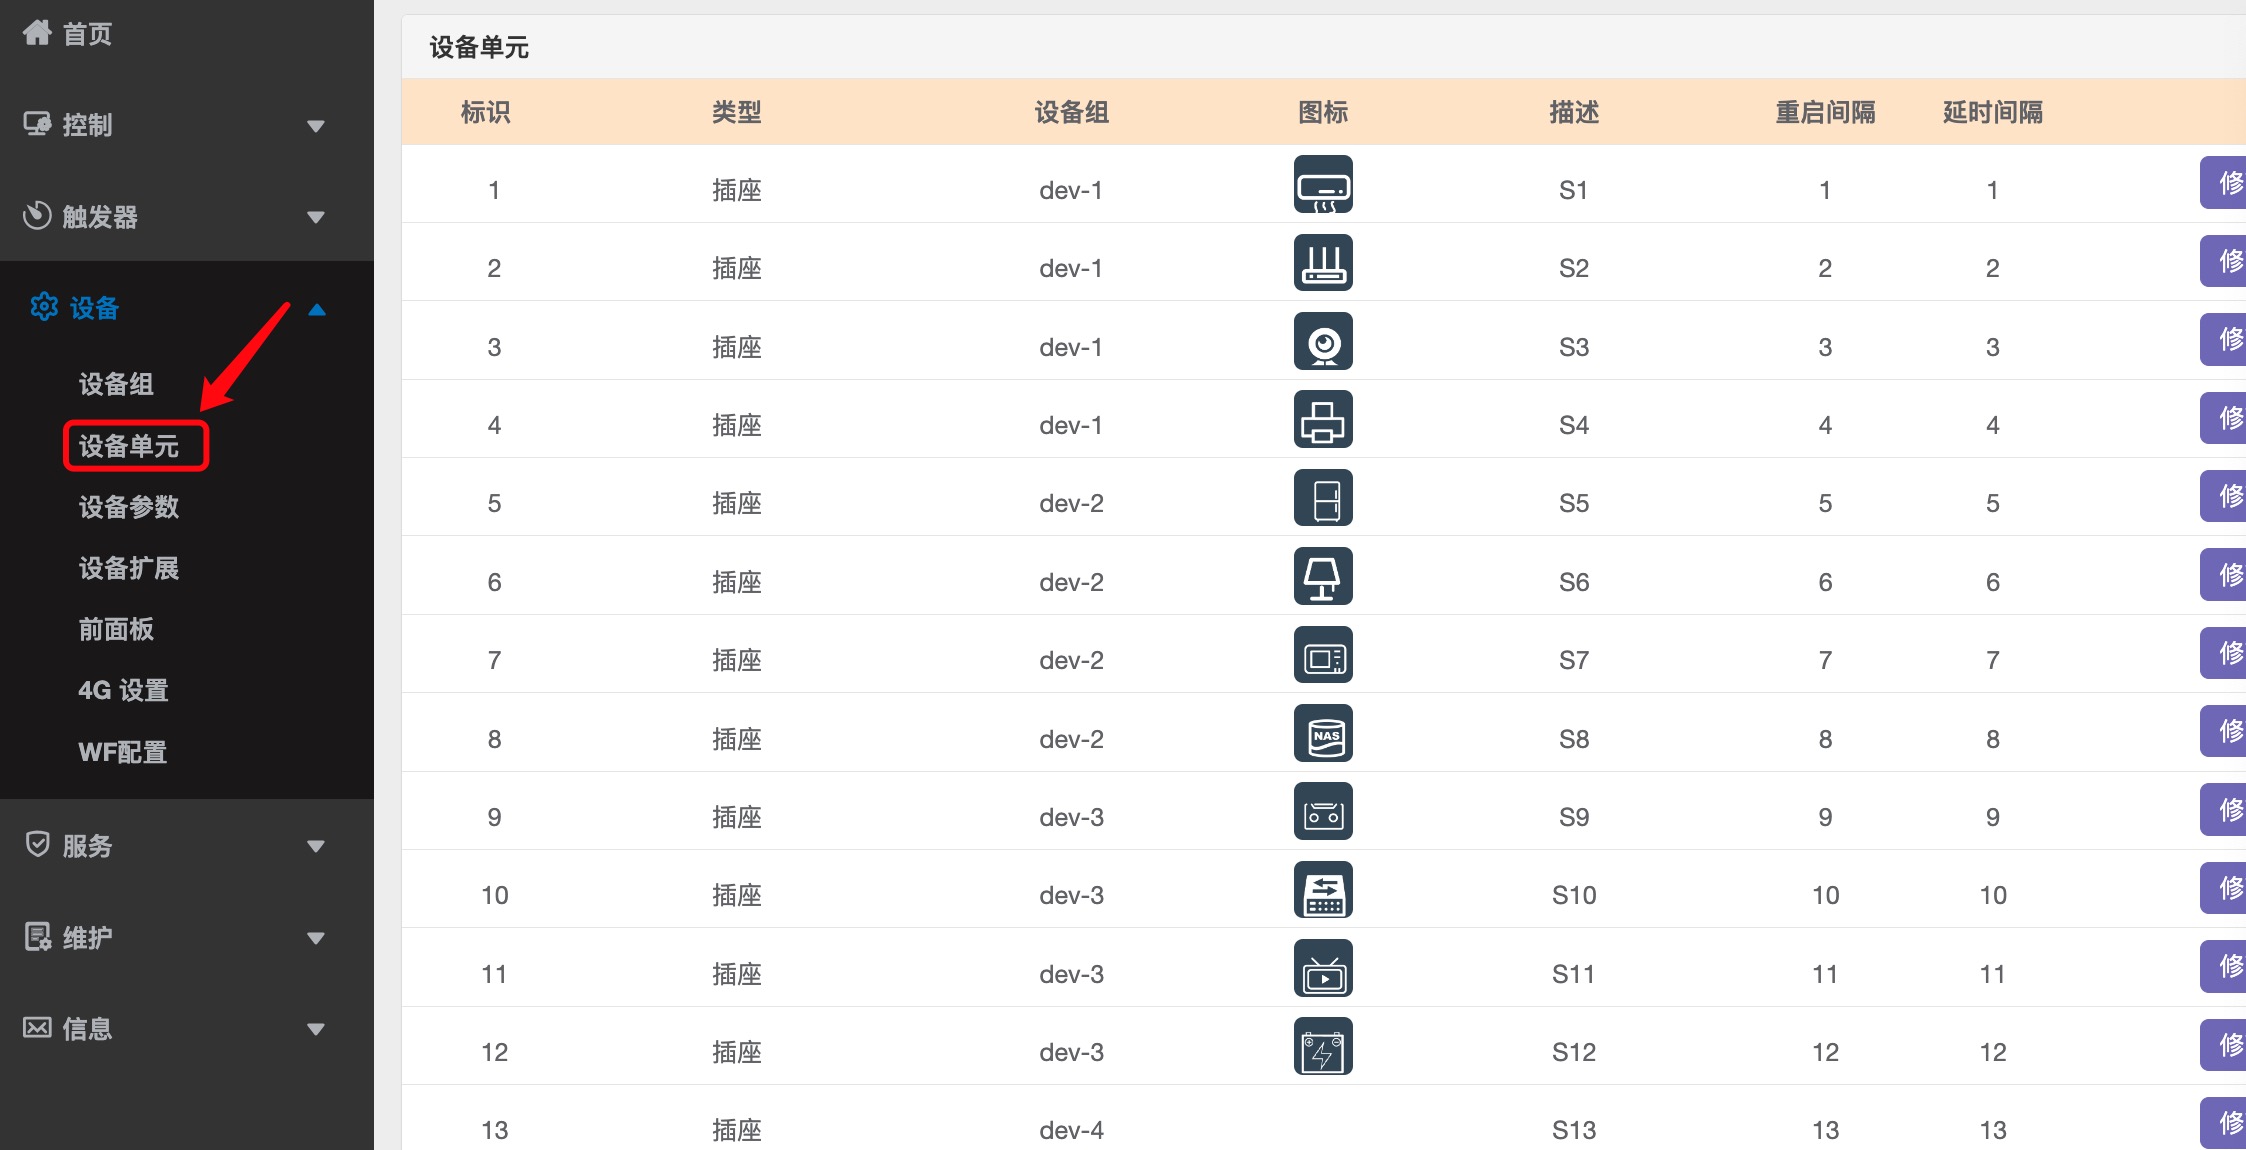Collapse the 设备 menu arrow

point(317,309)
